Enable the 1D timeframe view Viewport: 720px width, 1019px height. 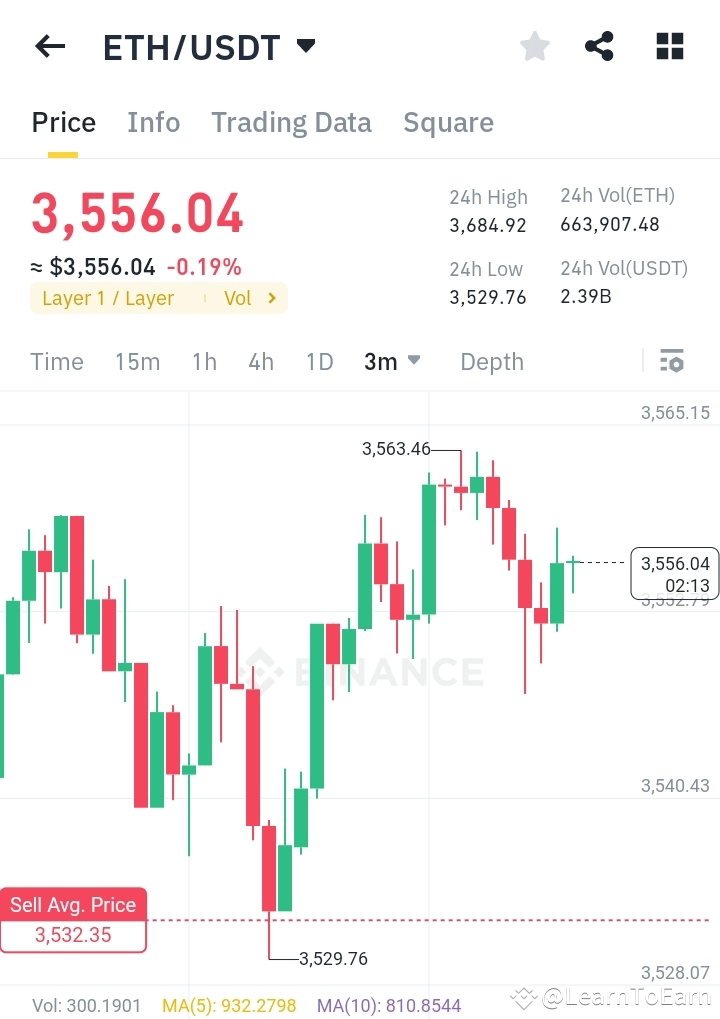(320, 361)
